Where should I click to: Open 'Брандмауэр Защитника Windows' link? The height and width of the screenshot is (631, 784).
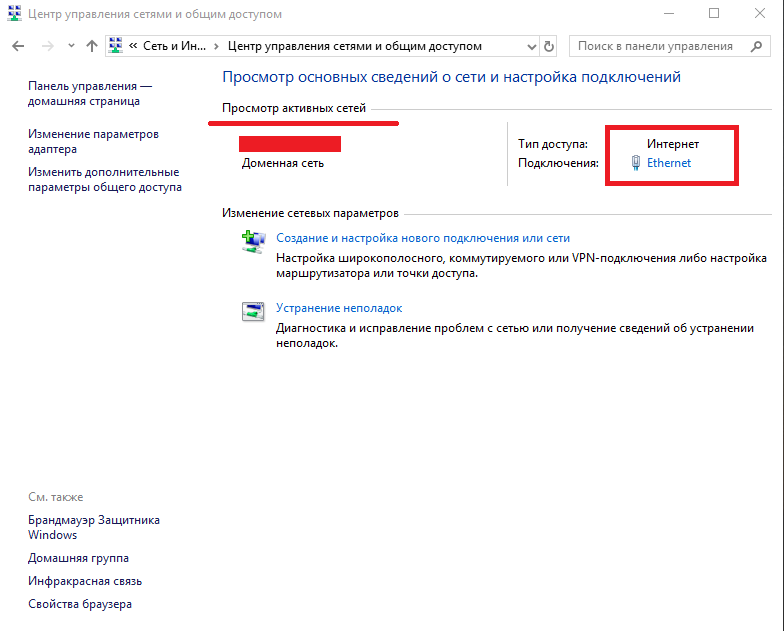pos(94,528)
